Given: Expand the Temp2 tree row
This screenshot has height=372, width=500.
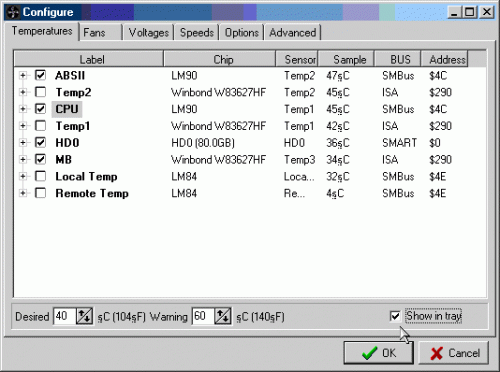Looking at the screenshot, I should click(23, 92).
